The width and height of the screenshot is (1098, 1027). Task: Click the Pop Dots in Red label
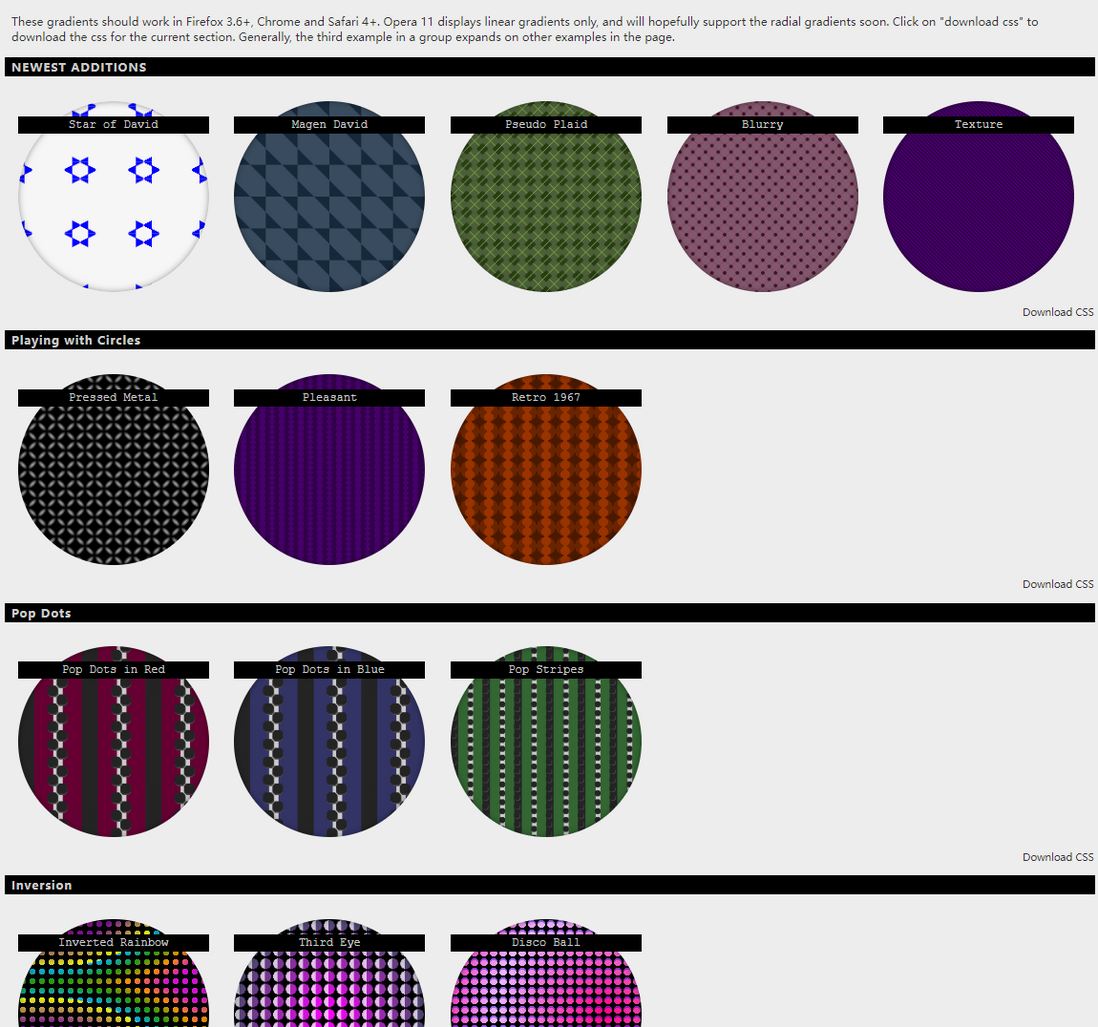(113, 670)
